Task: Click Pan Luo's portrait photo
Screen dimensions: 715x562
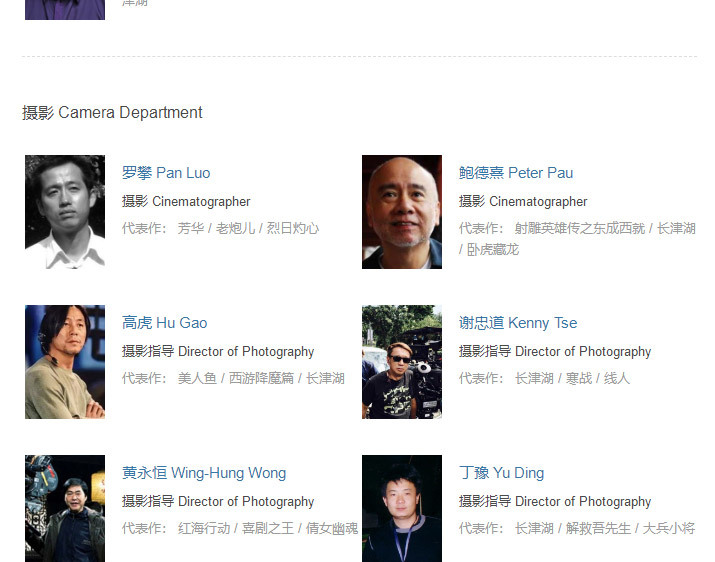Action: (x=65, y=211)
